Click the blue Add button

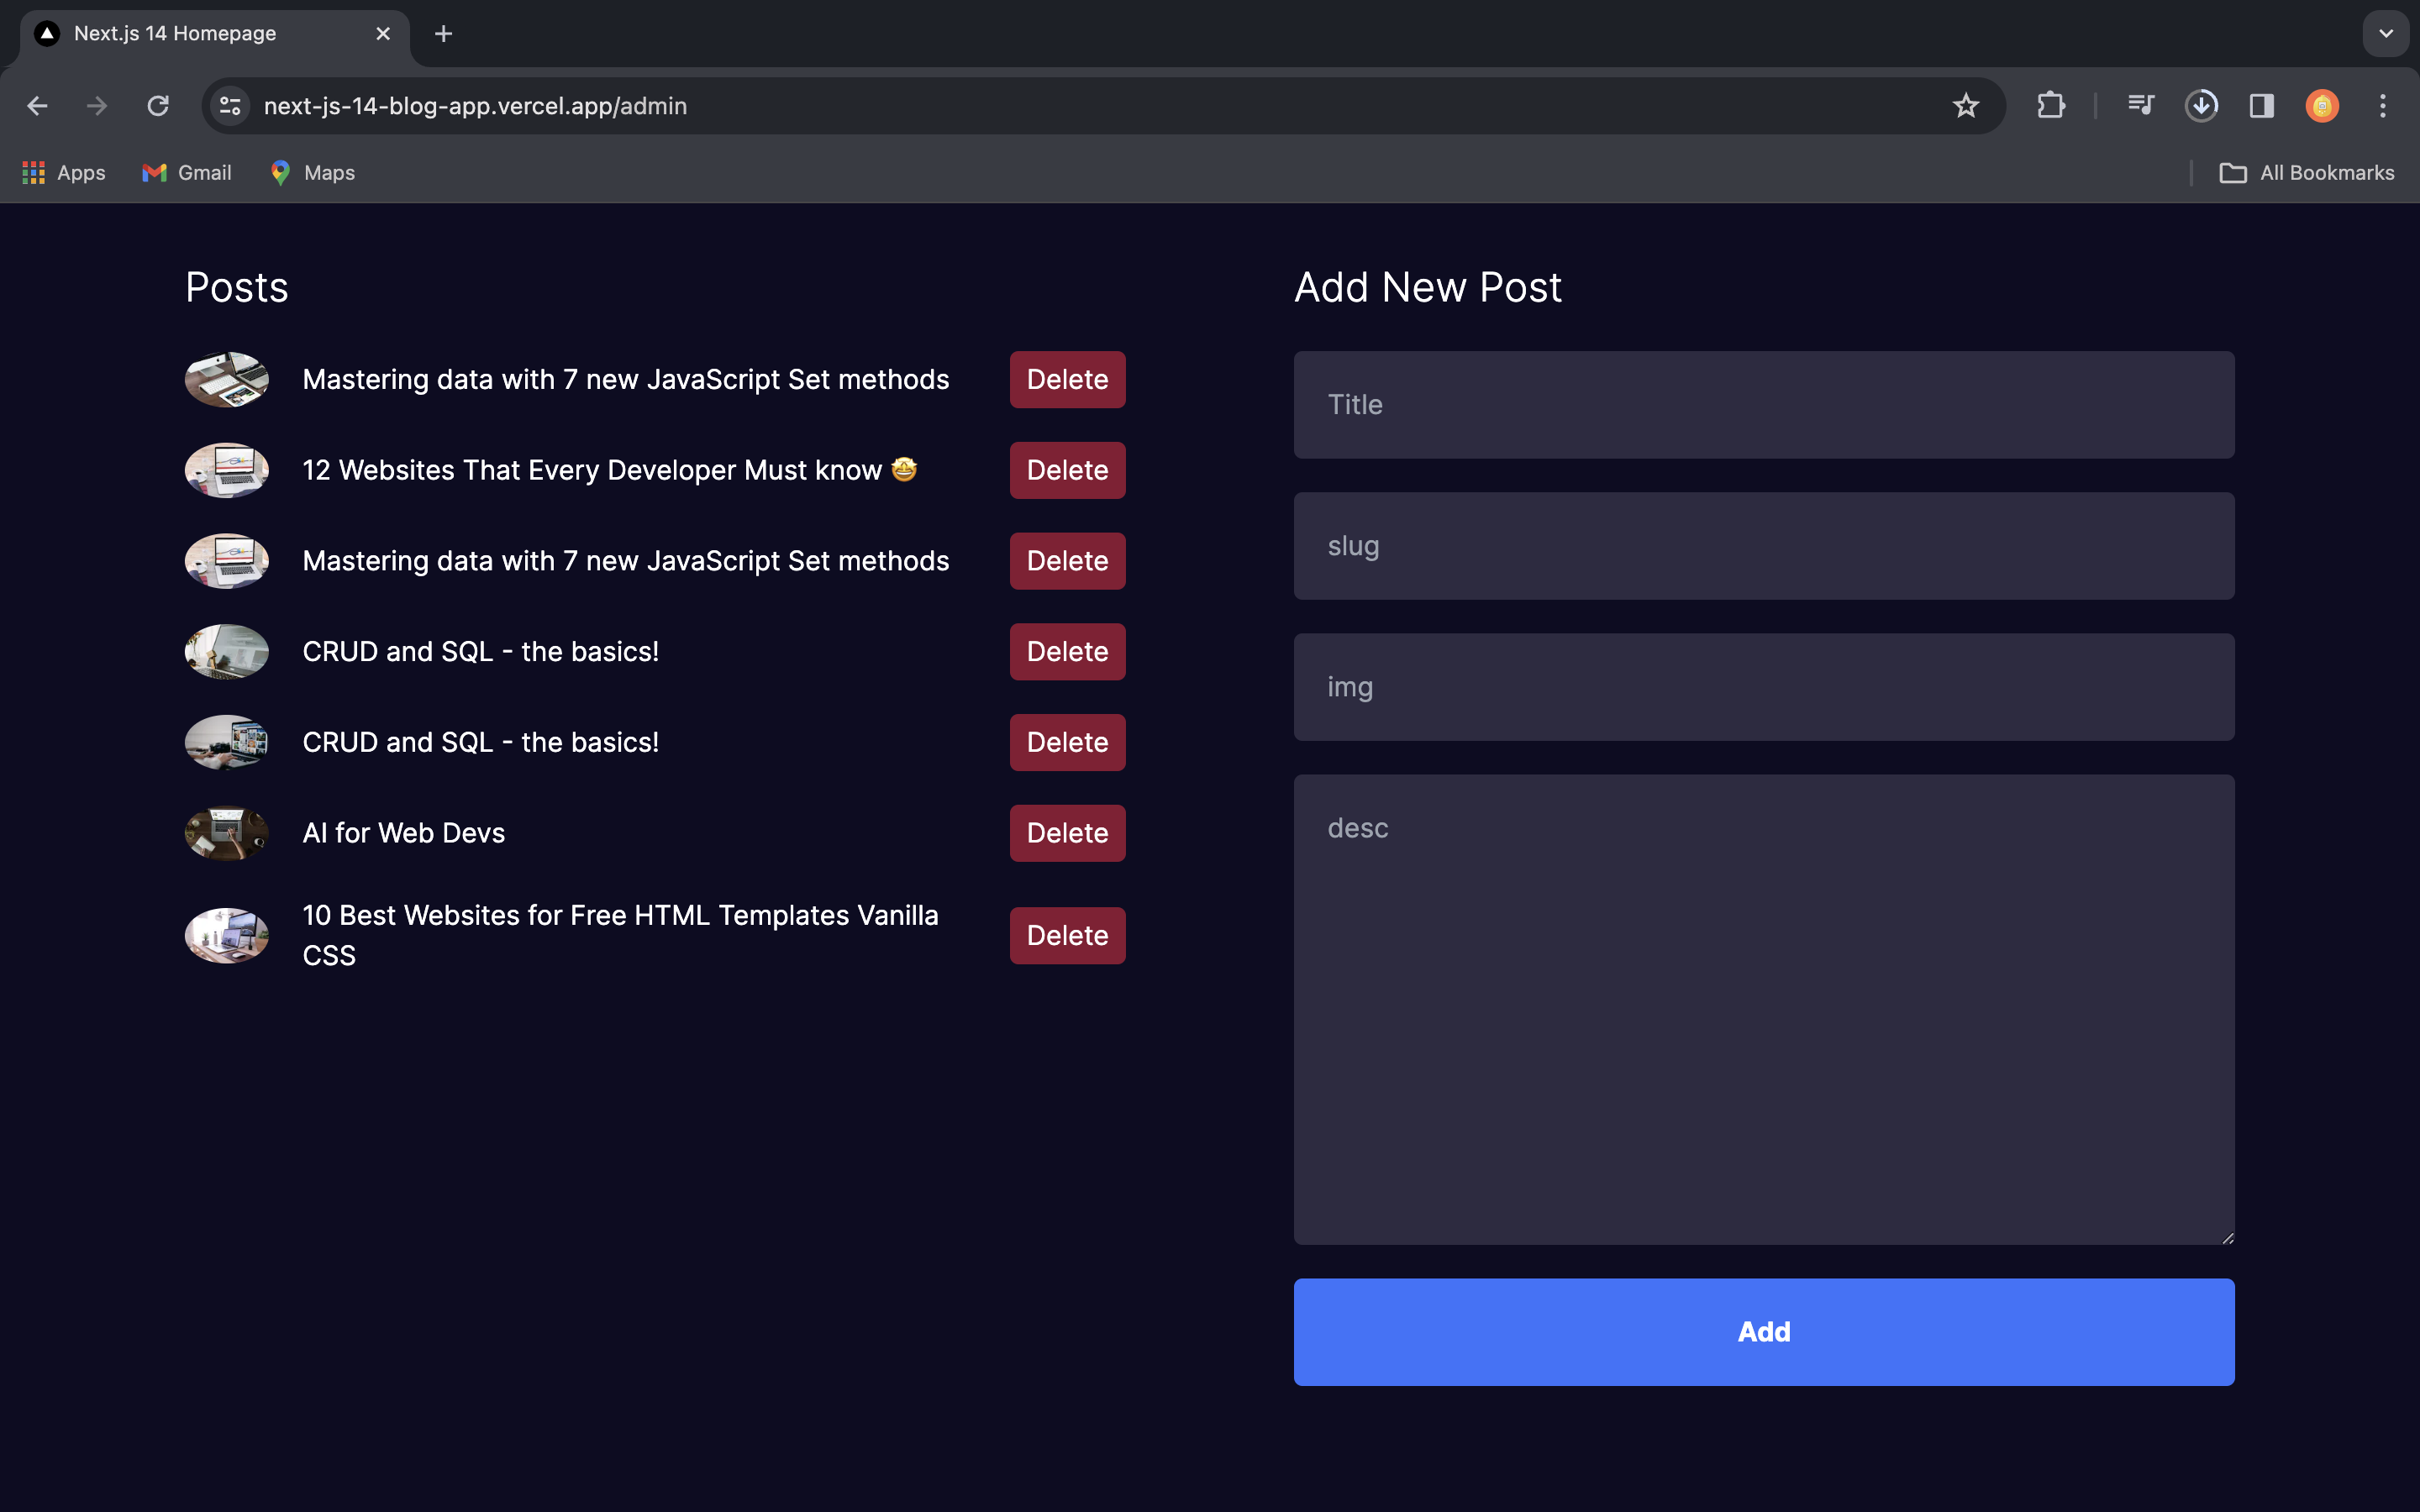(x=1763, y=1331)
